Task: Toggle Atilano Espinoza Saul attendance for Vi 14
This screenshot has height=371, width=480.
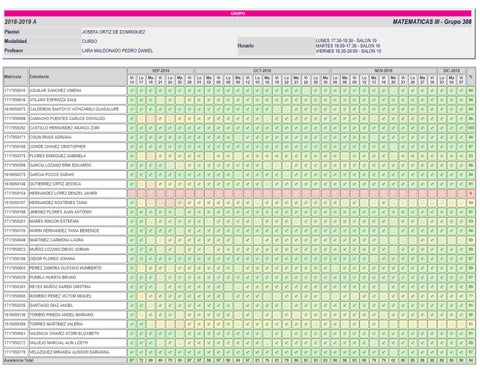Action: (132, 100)
